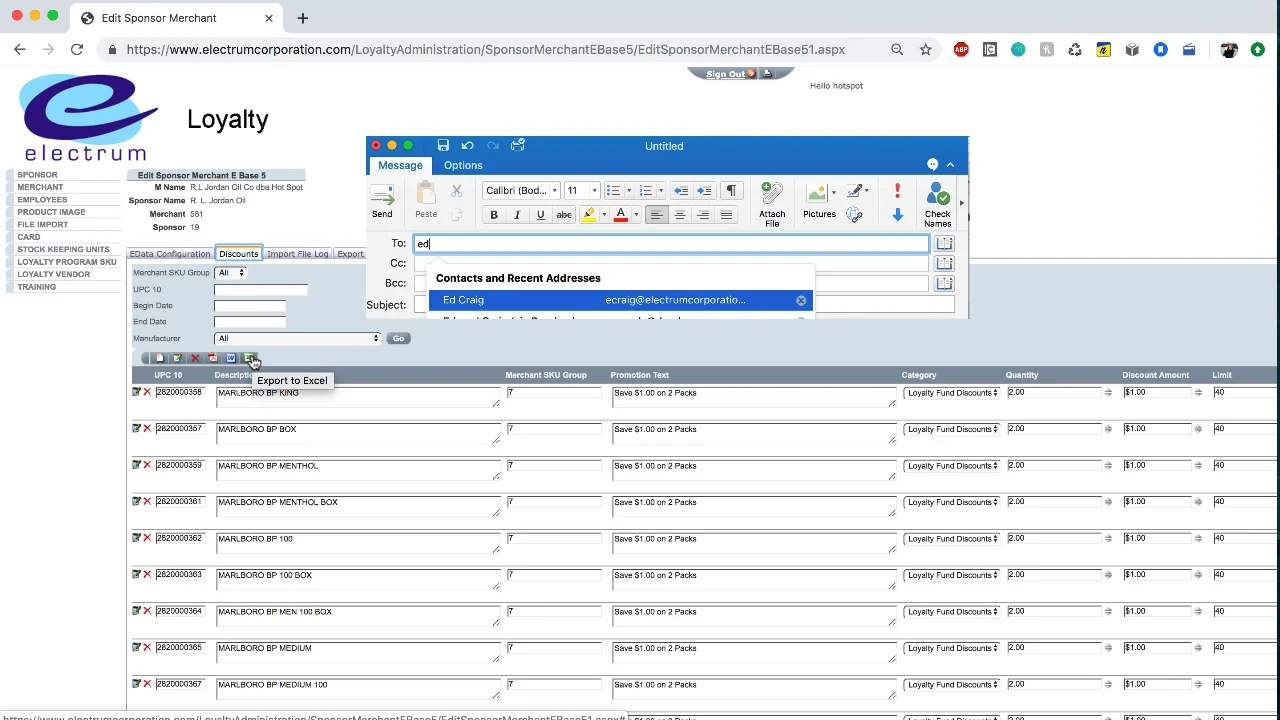Image resolution: width=1280 pixels, height=720 pixels.
Task: Switch to the Import File Log tab
Action: 297,254
